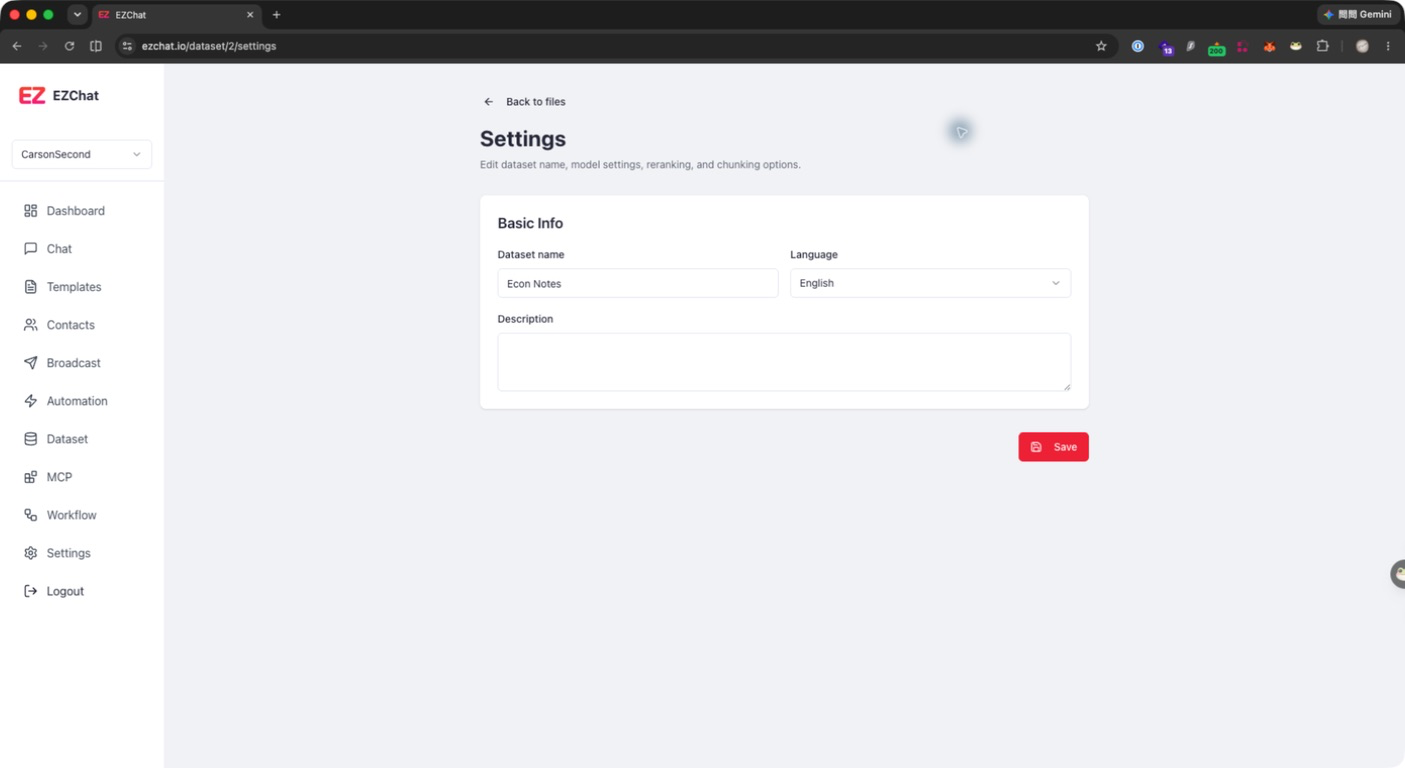The image size is (1405, 768).
Task: Click the Workflow icon in sidebar
Action: coord(30,515)
